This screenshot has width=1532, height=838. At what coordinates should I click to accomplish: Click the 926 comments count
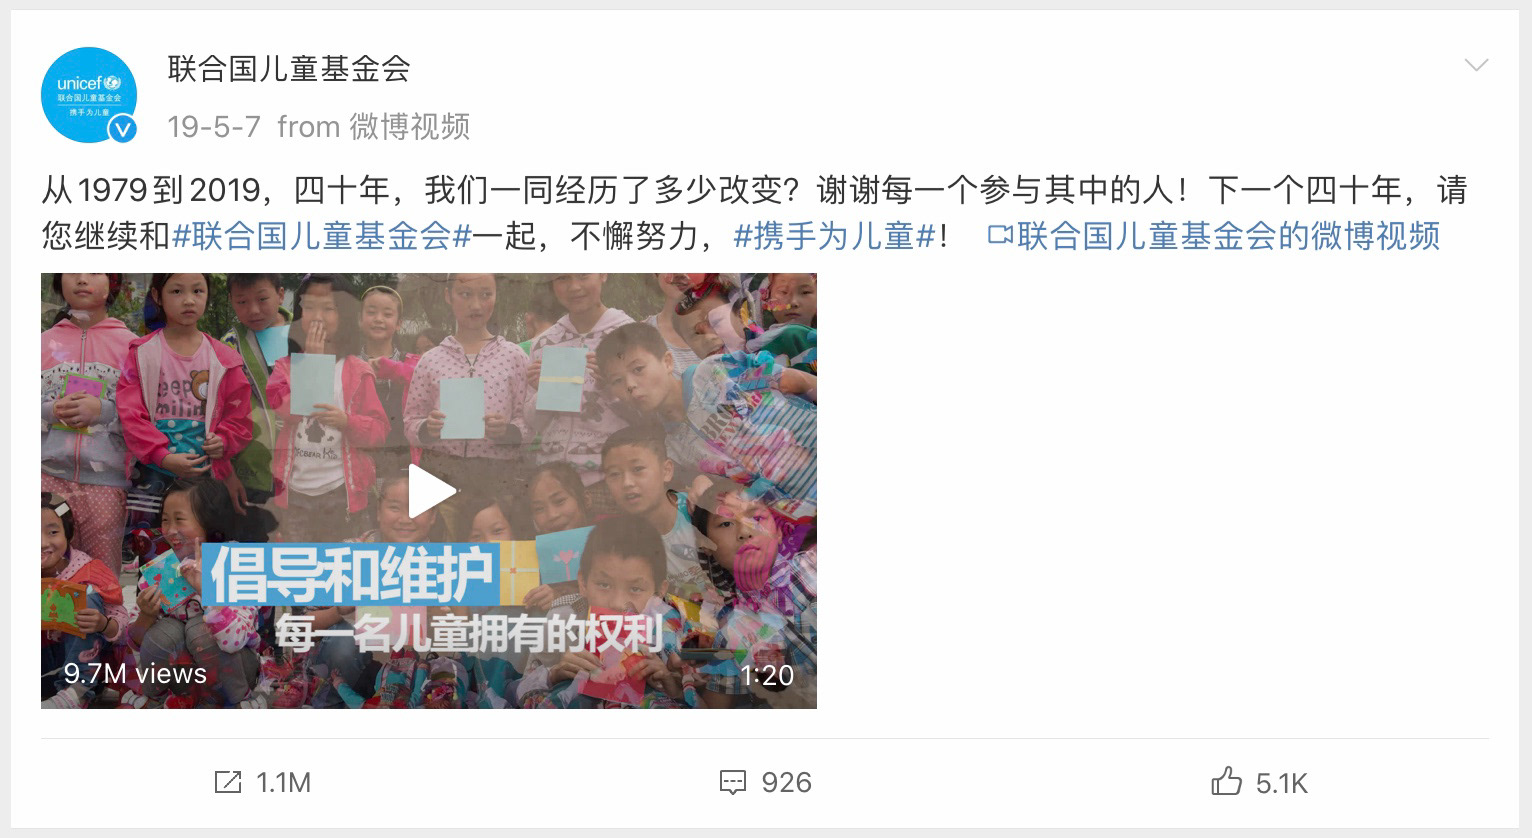coord(787,782)
